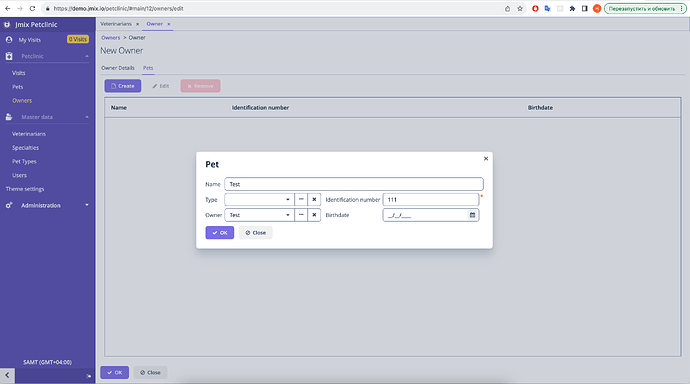Click the Petclinic section icon
Image resolution: width=690 pixels, height=384 pixels.
point(9,56)
